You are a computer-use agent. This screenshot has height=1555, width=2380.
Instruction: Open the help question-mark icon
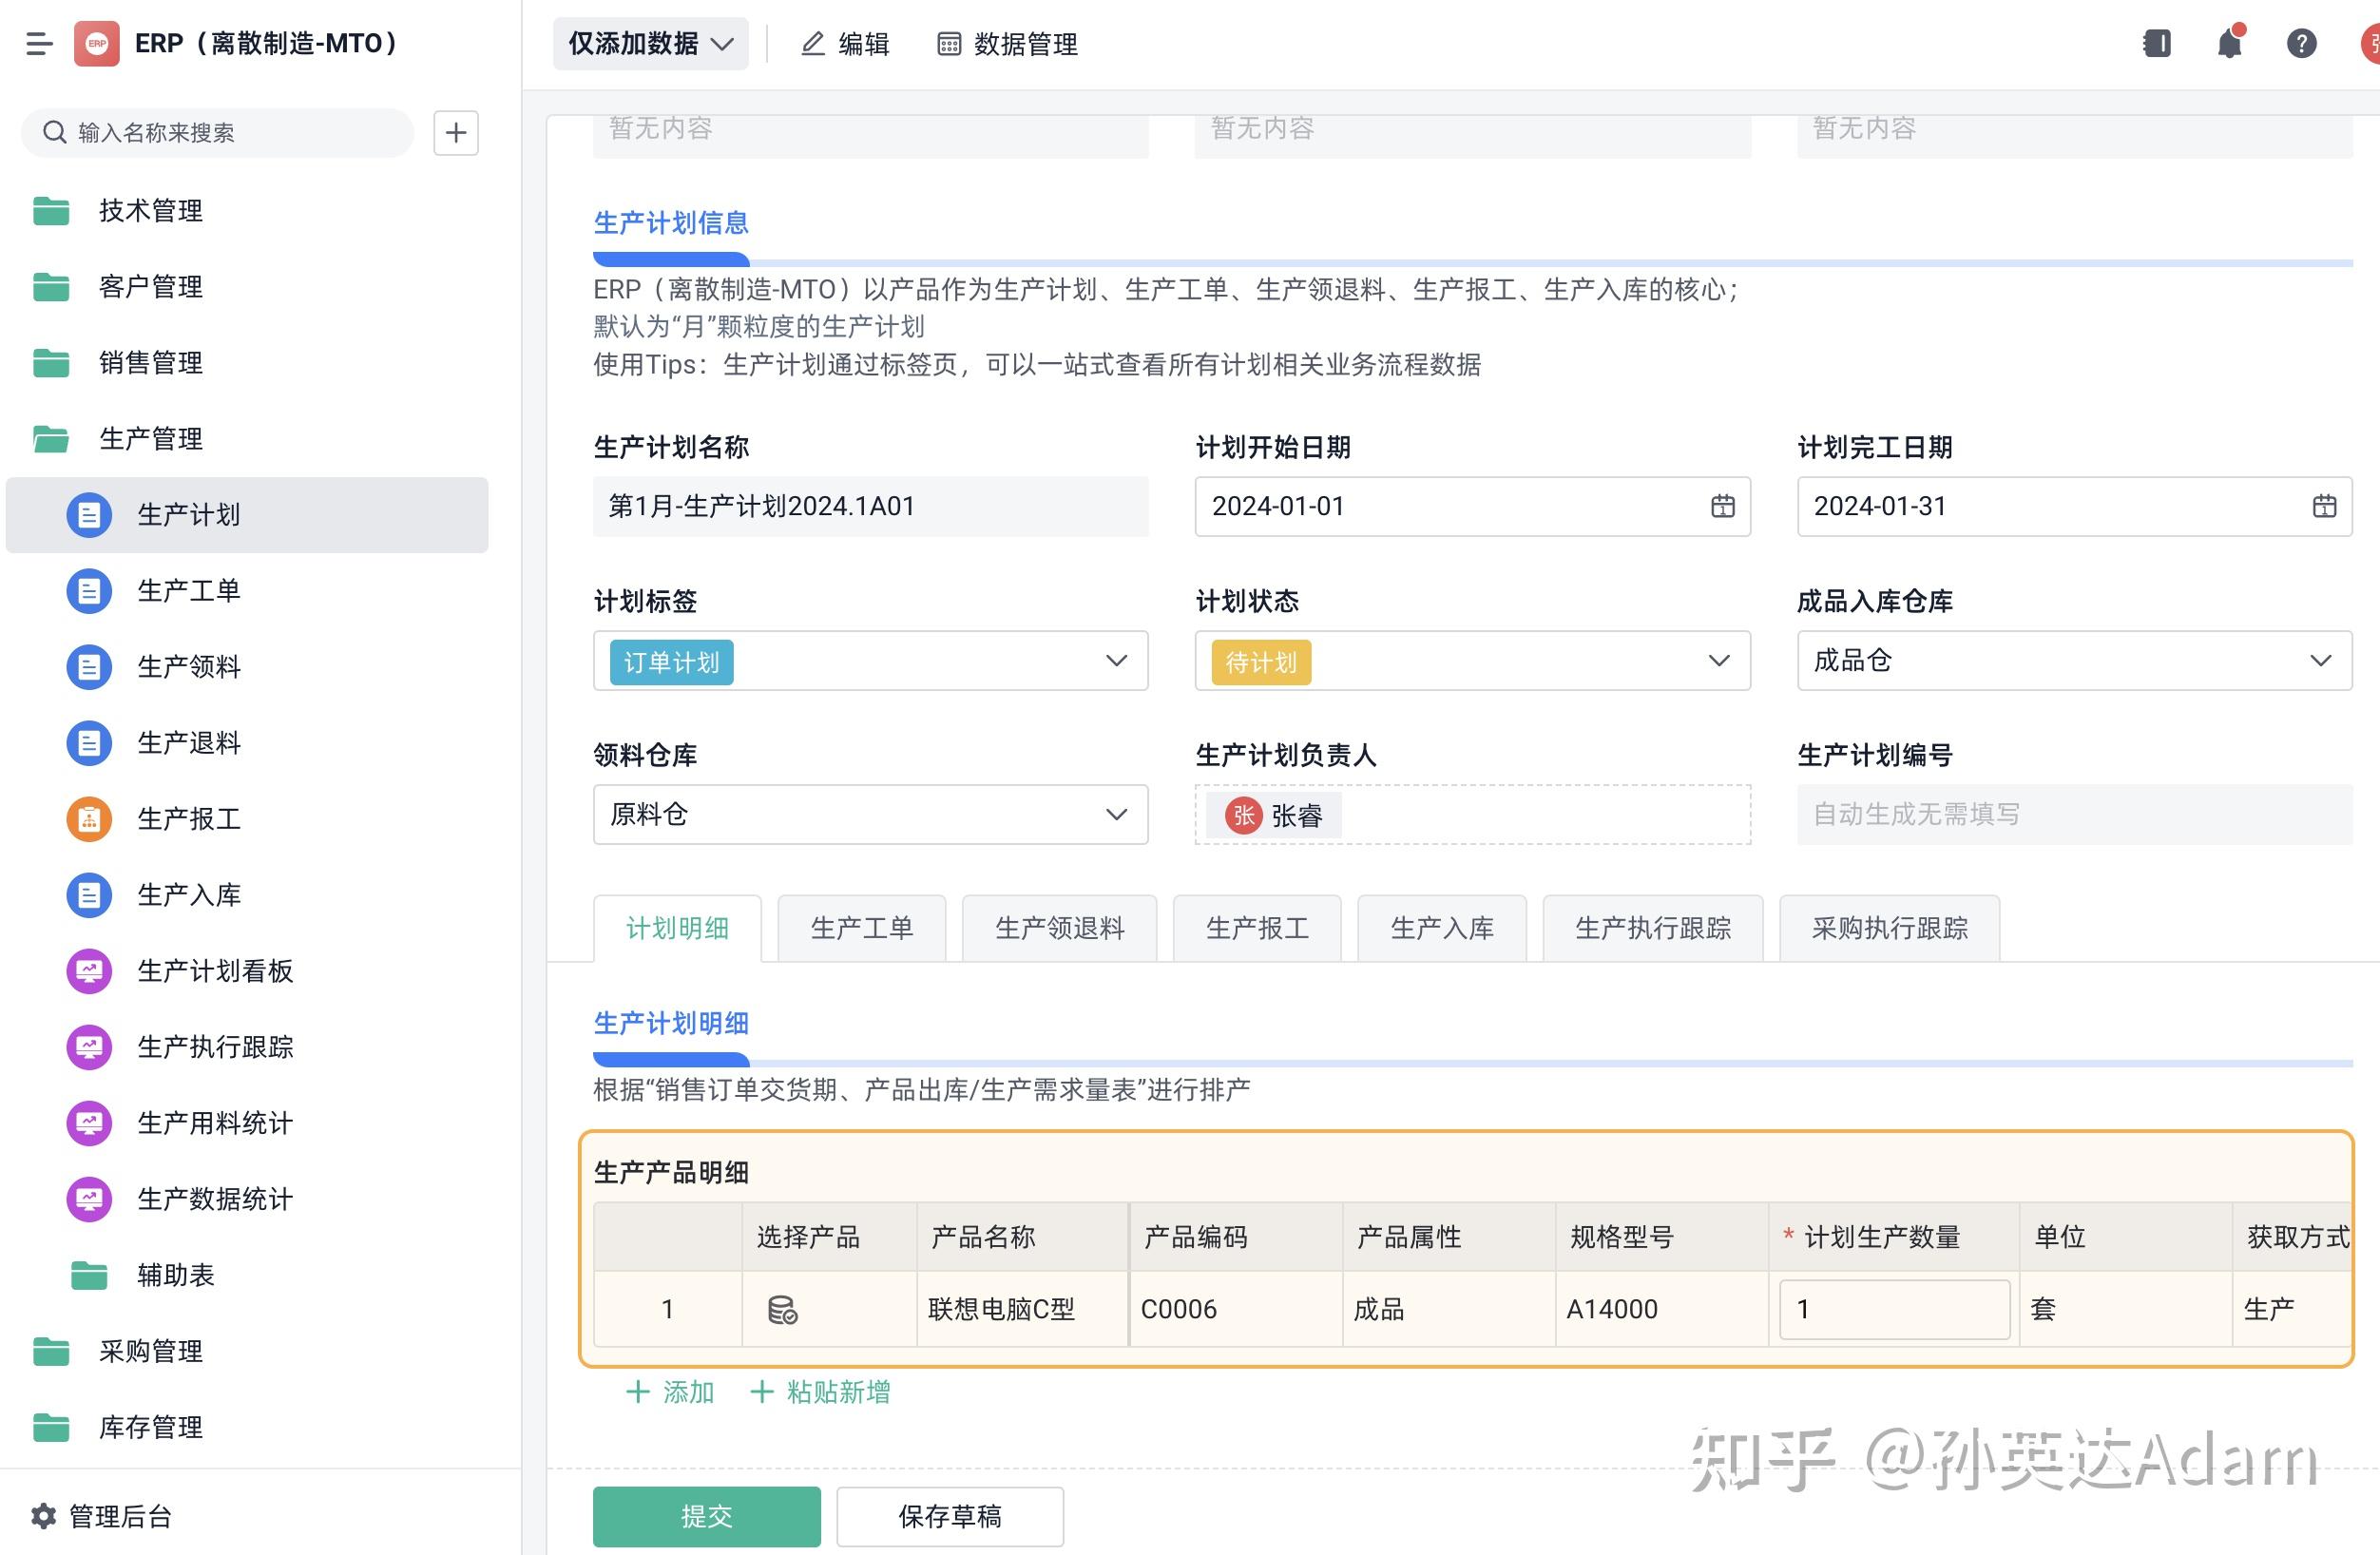pos(2301,43)
